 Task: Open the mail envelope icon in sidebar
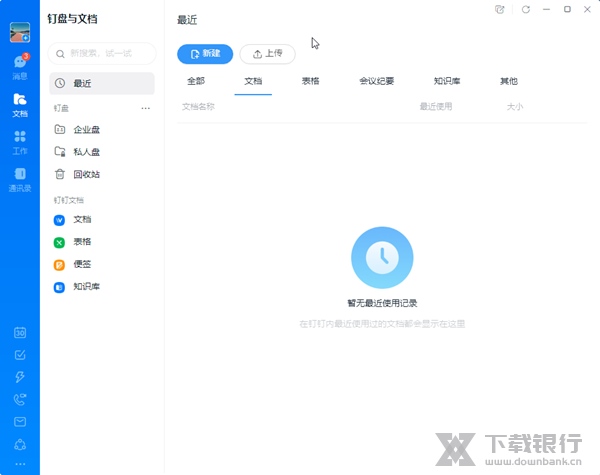pyautogui.click(x=20, y=421)
